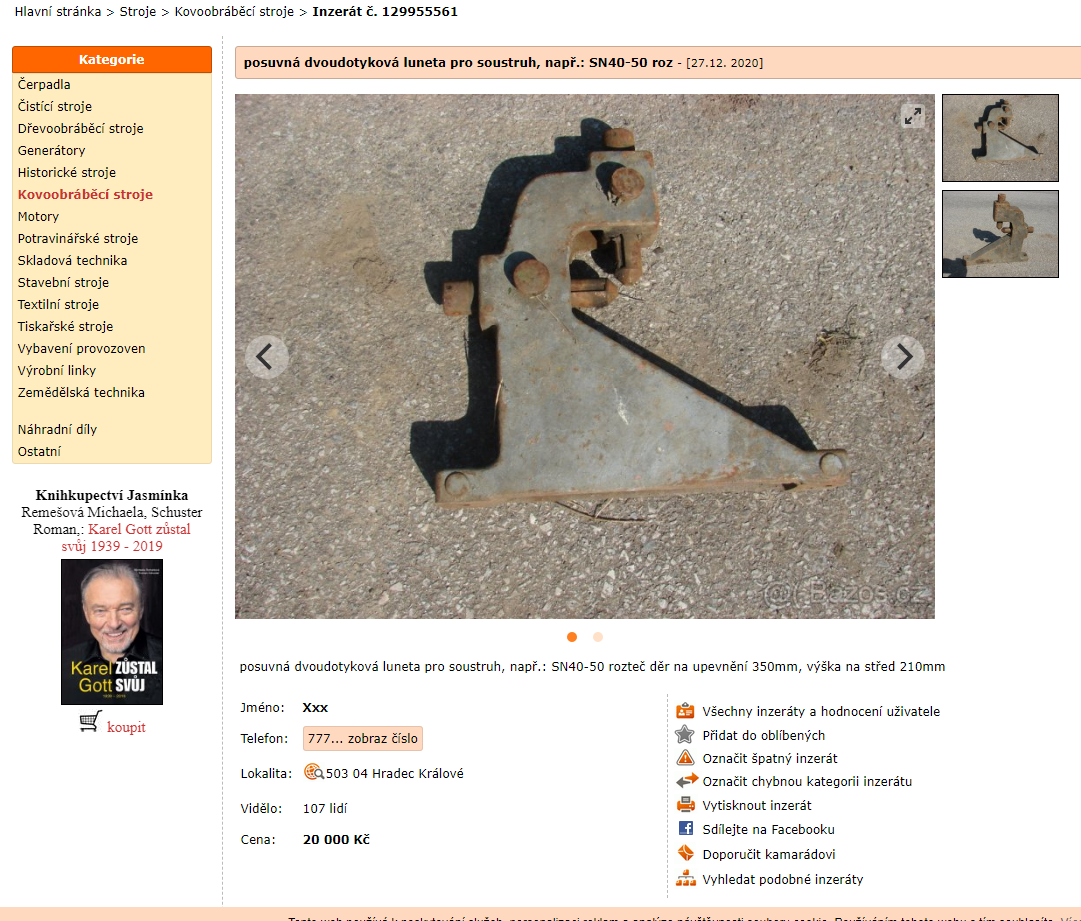Click Hlavní stránka in breadcrumb
Image resolution: width=1081 pixels, height=921 pixels.
point(57,12)
